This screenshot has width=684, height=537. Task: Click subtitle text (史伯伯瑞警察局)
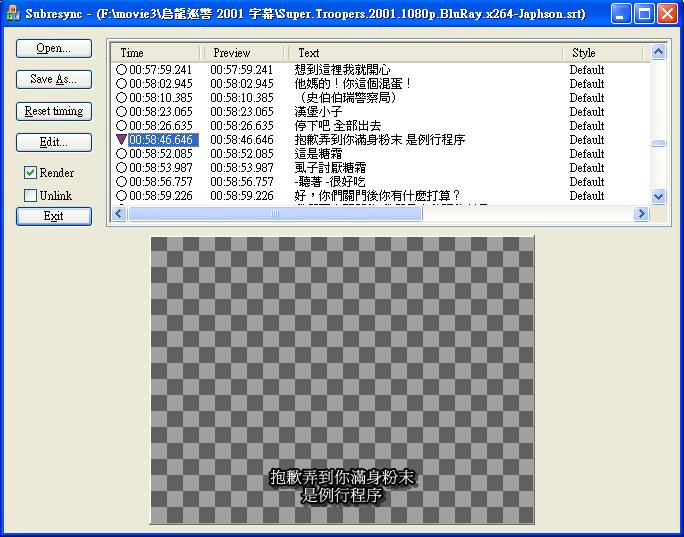pos(348,97)
